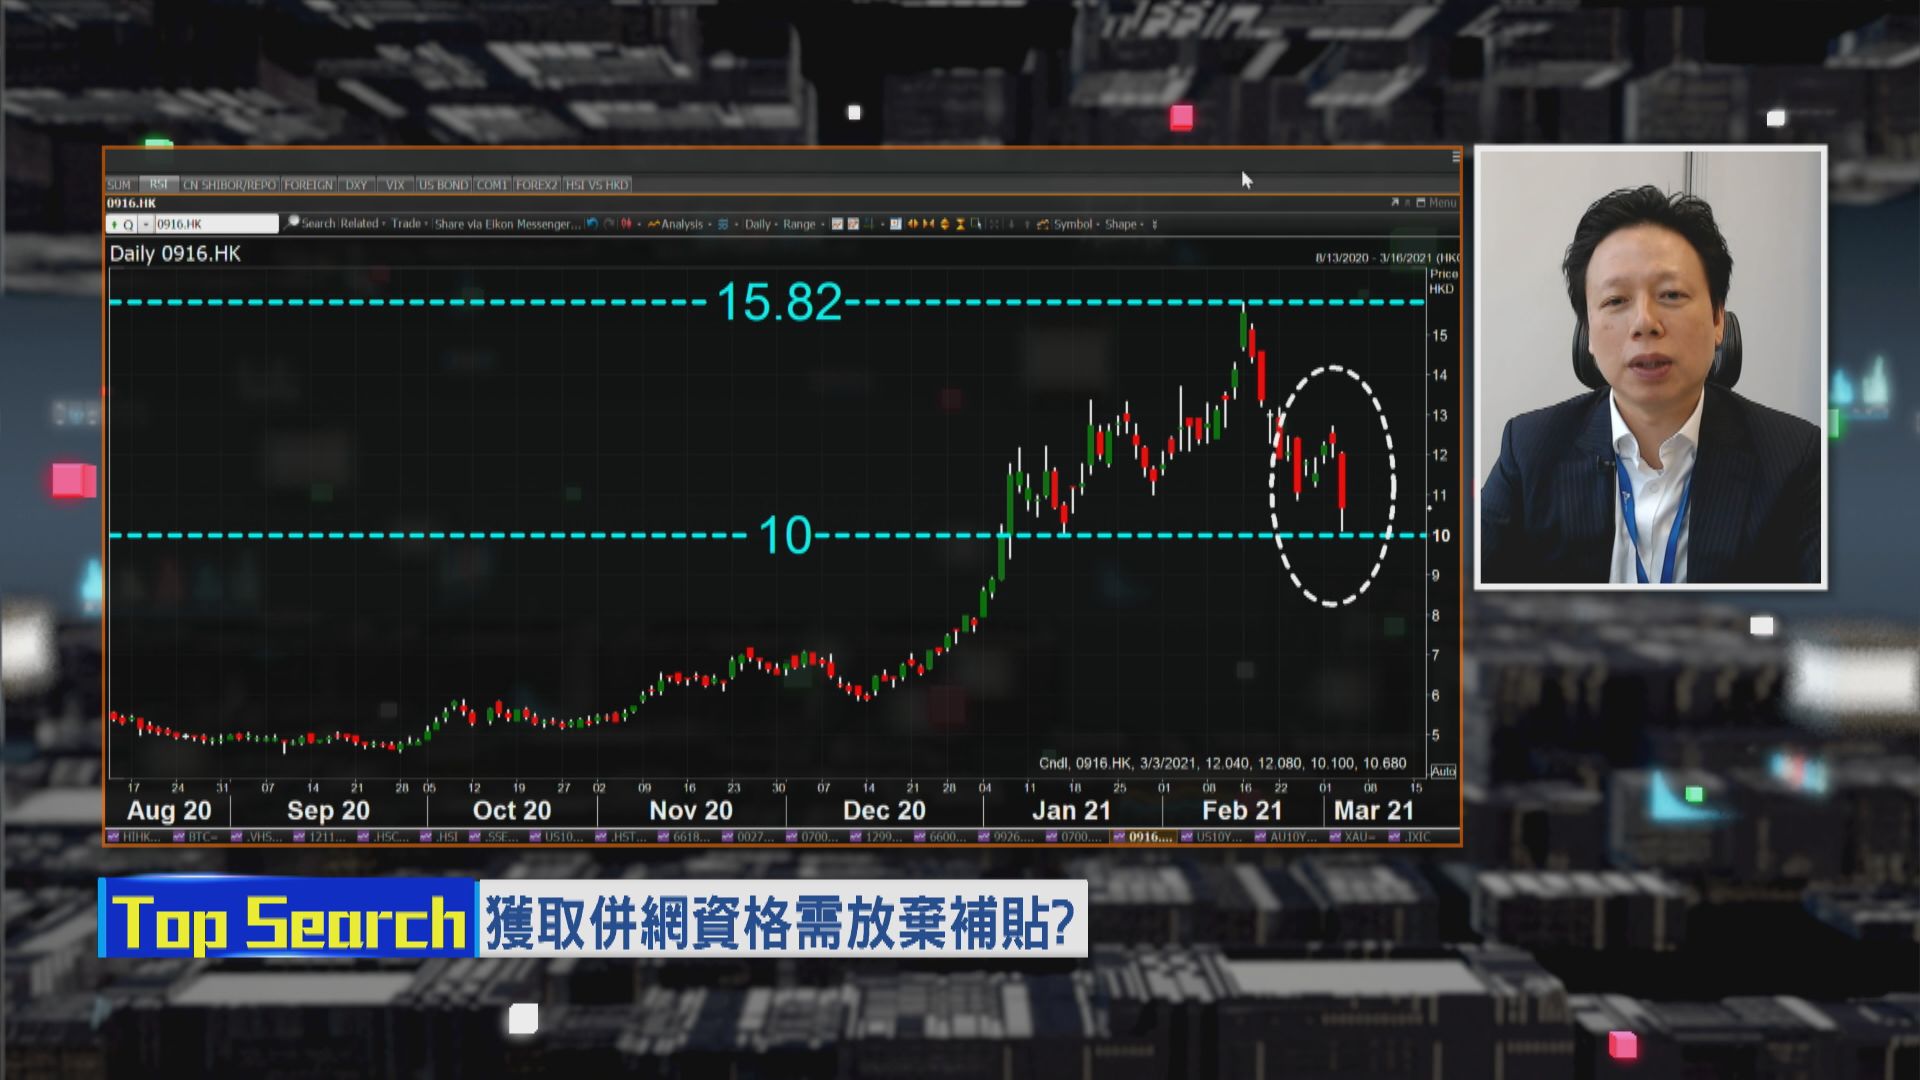Expand the Range dropdown
The image size is (1920, 1080).
click(x=799, y=224)
